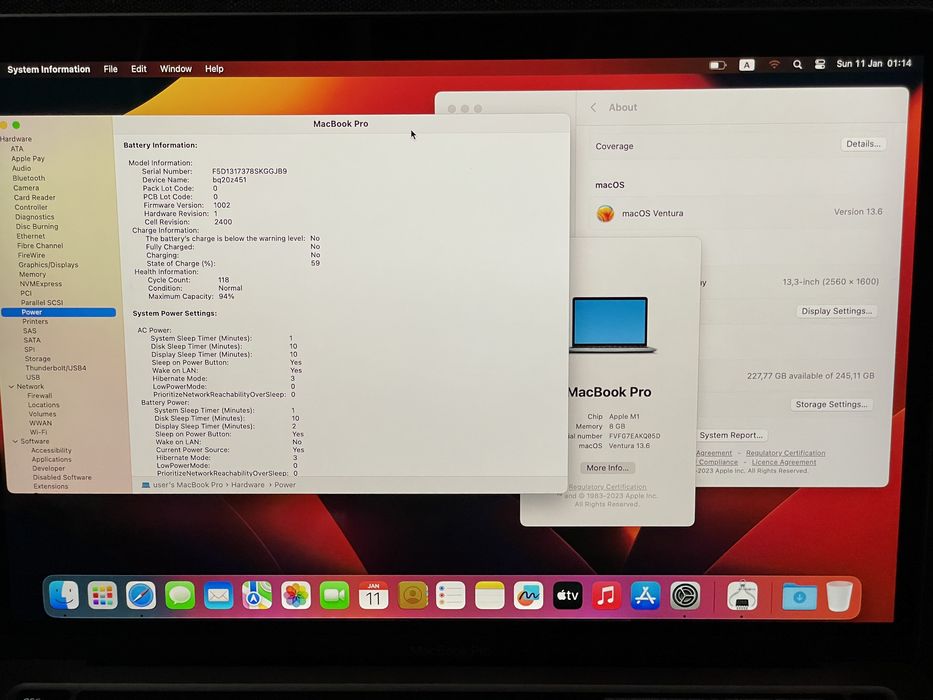Open FaceTime in the Dock
The height and width of the screenshot is (700, 933).
[x=334, y=595]
